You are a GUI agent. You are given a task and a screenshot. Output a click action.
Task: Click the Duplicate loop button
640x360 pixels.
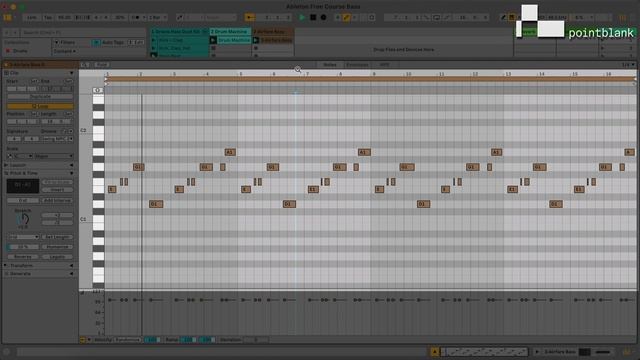pos(40,97)
